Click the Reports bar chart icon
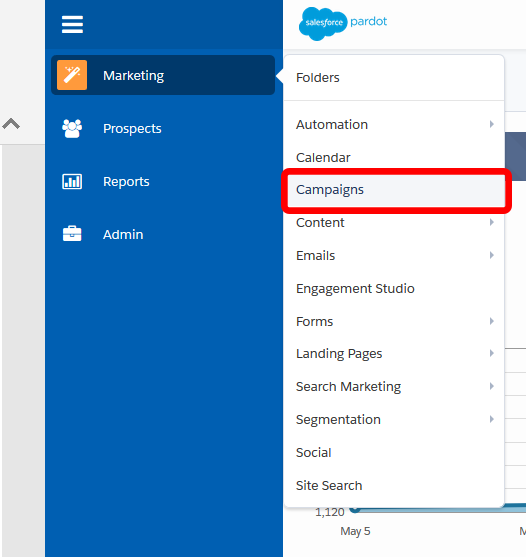 pyautogui.click(x=72, y=182)
